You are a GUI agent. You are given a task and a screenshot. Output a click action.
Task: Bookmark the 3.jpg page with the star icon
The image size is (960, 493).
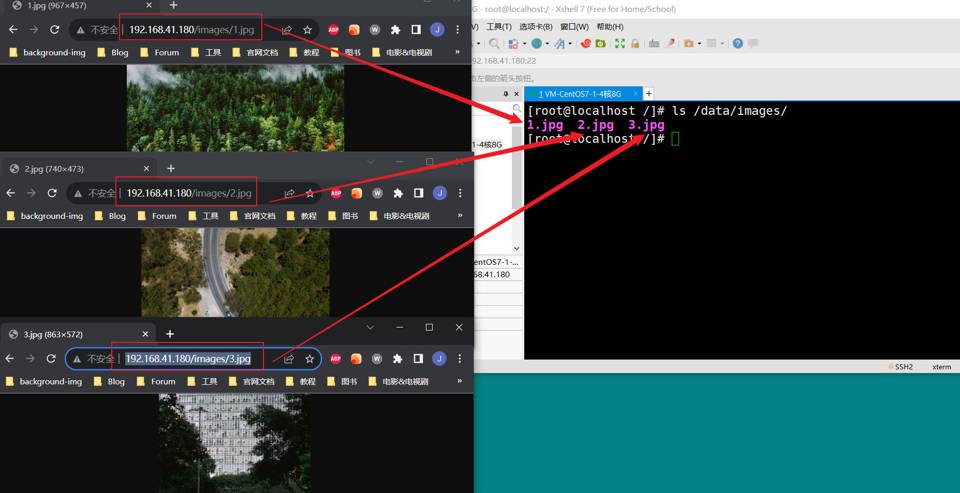[310, 358]
